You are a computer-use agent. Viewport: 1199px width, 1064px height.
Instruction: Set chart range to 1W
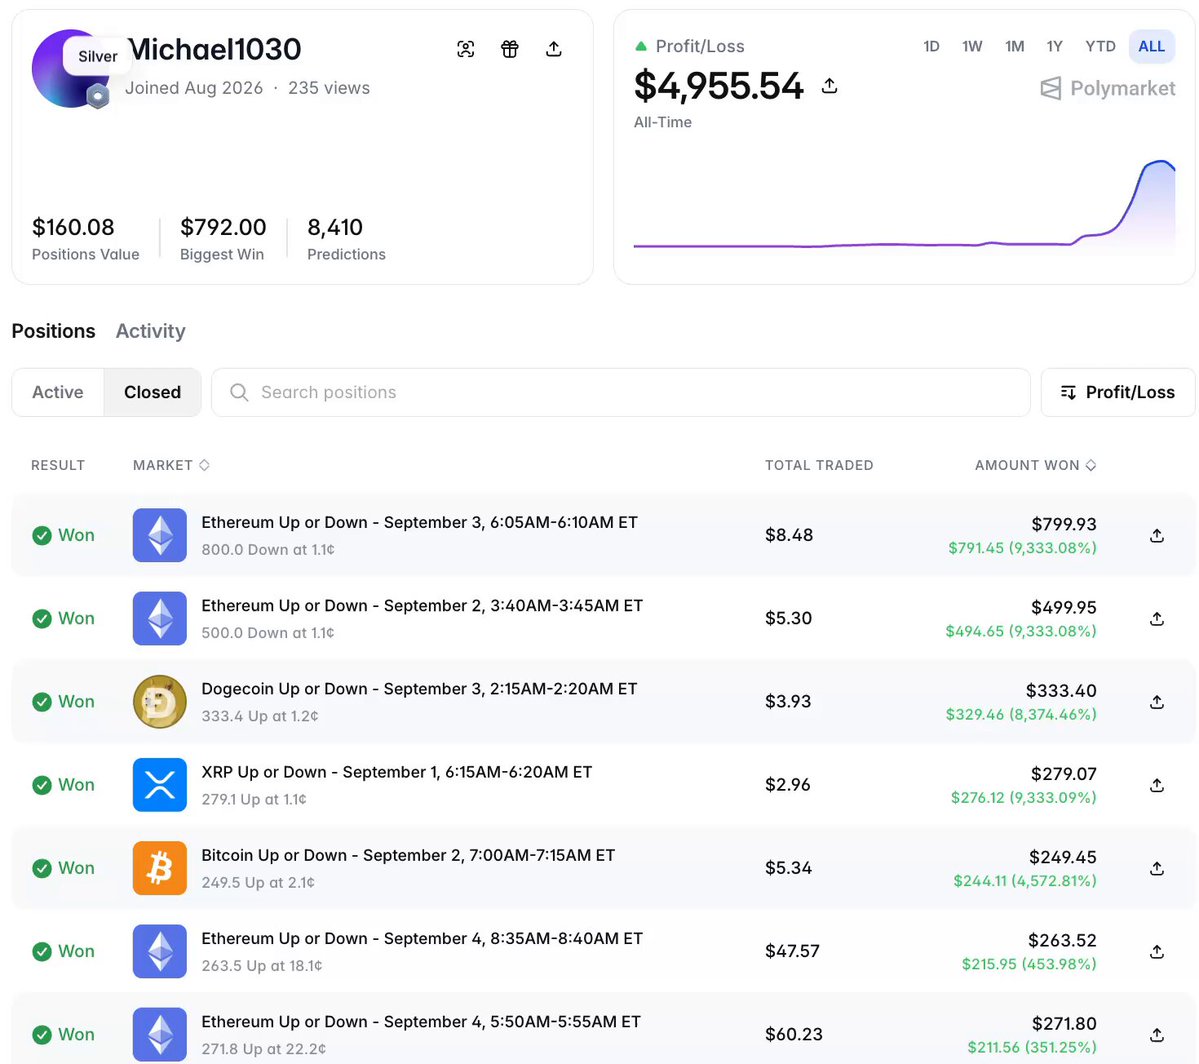(x=972, y=47)
